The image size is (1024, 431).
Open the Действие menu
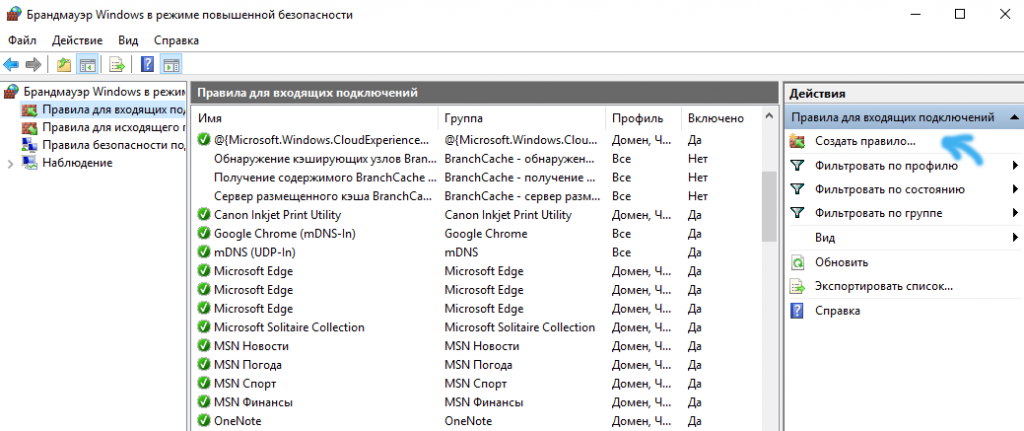[77, 40]
